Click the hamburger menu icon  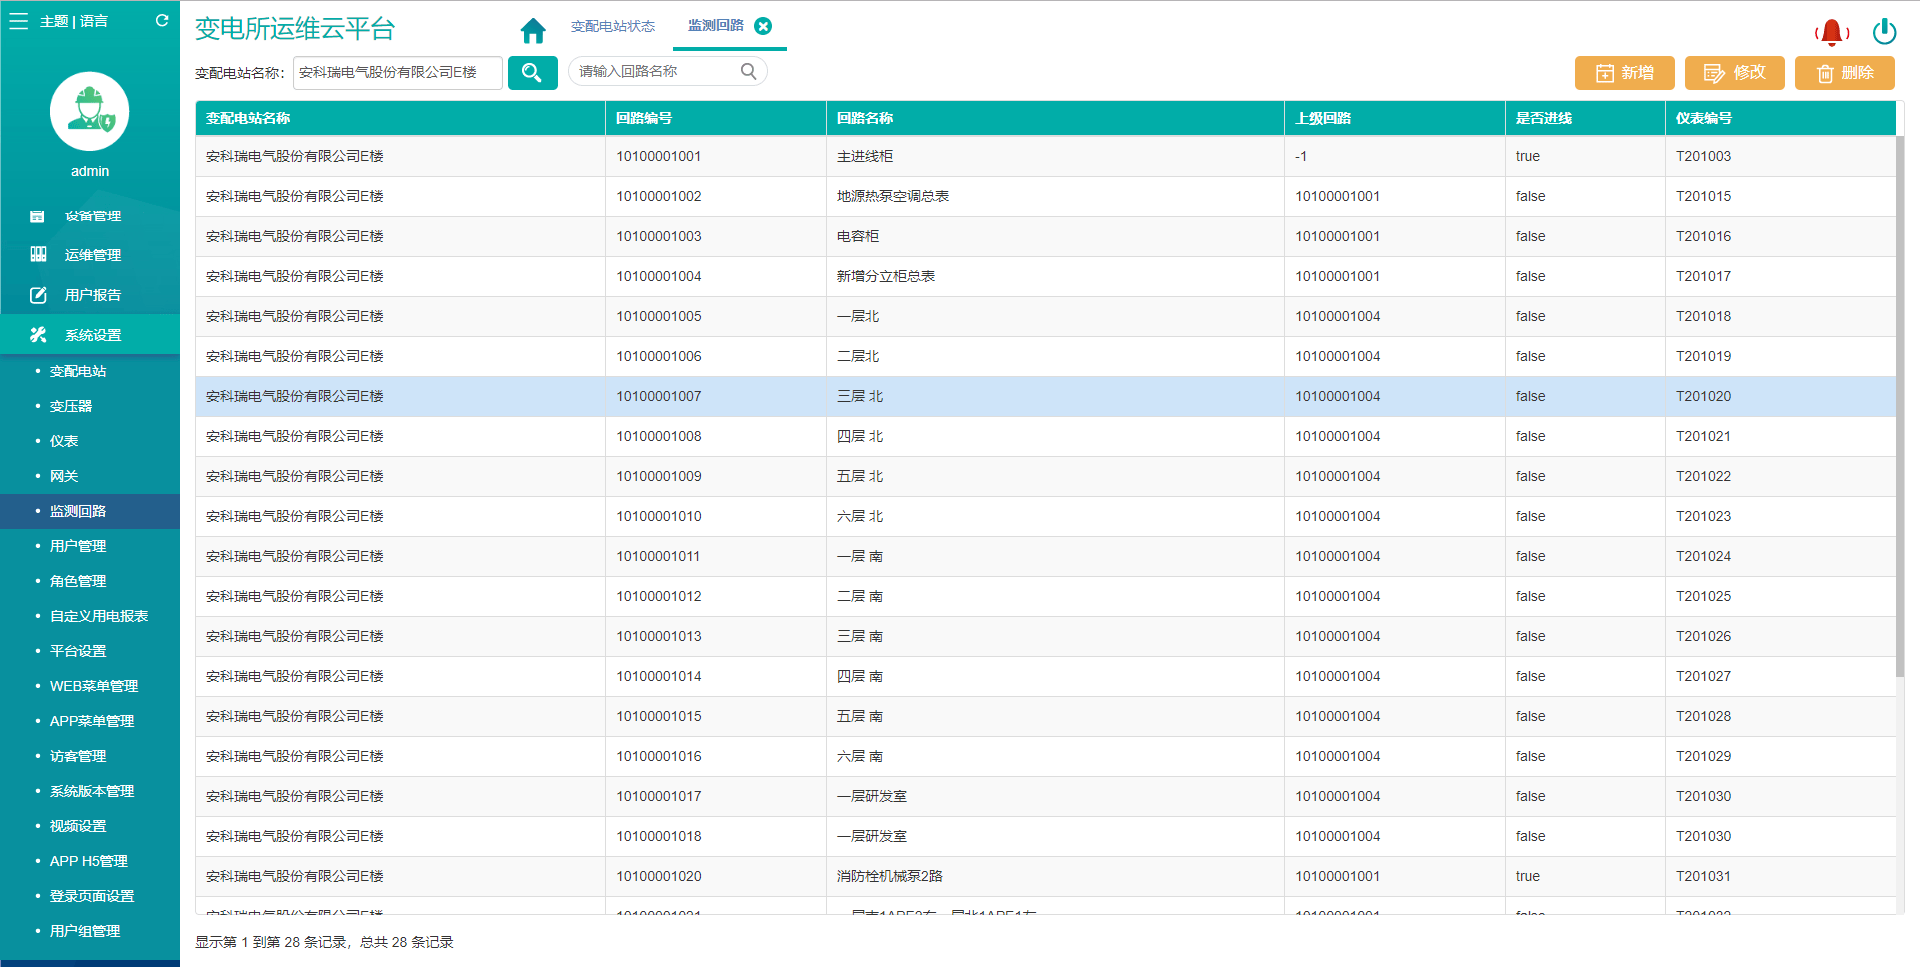[x=19, y=21]
